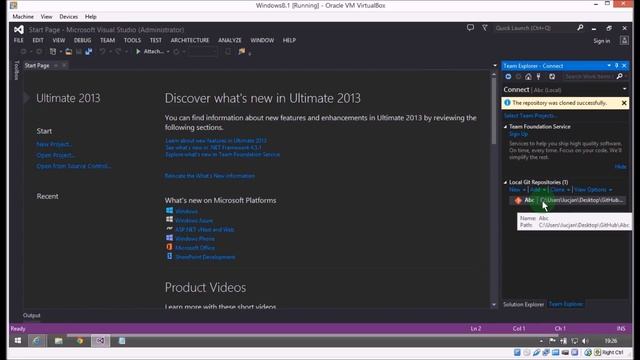Click the Undo toolbar icon
The width and height of the screenshot is (640, 360).
[102, 51]
